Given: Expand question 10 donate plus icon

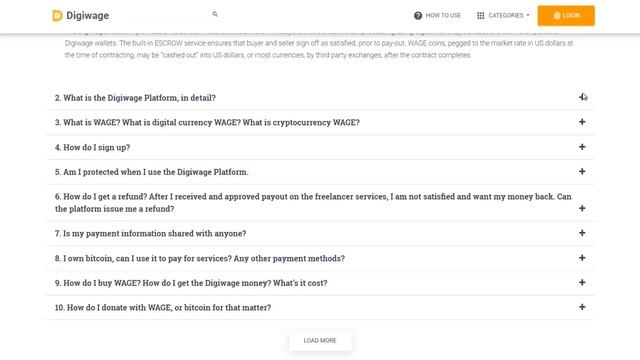Looking at the screenshot, I should pyautogui.click(x=582, y=307).
